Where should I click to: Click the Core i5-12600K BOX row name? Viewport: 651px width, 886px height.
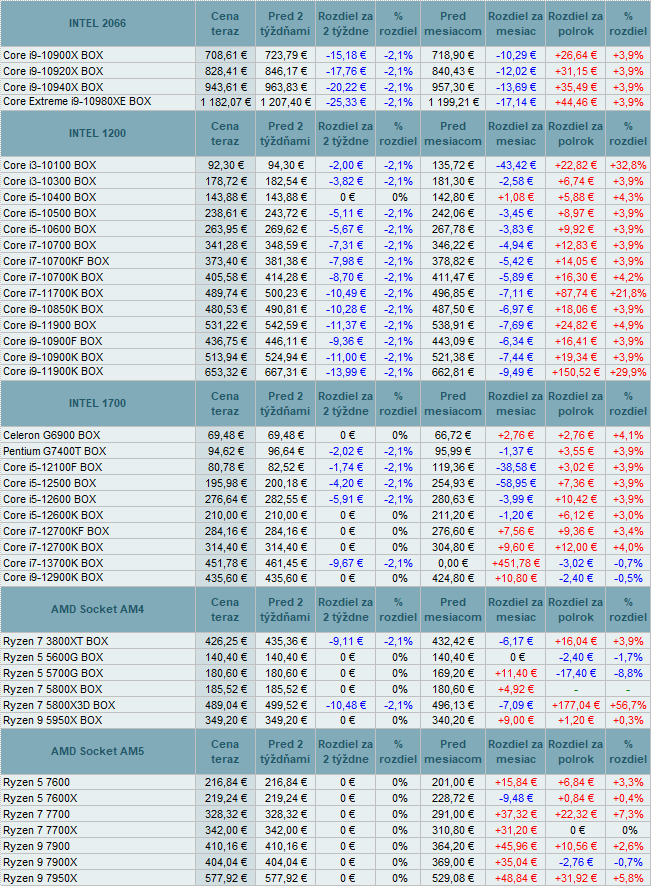pyautogui.click(x=53, y=515)
